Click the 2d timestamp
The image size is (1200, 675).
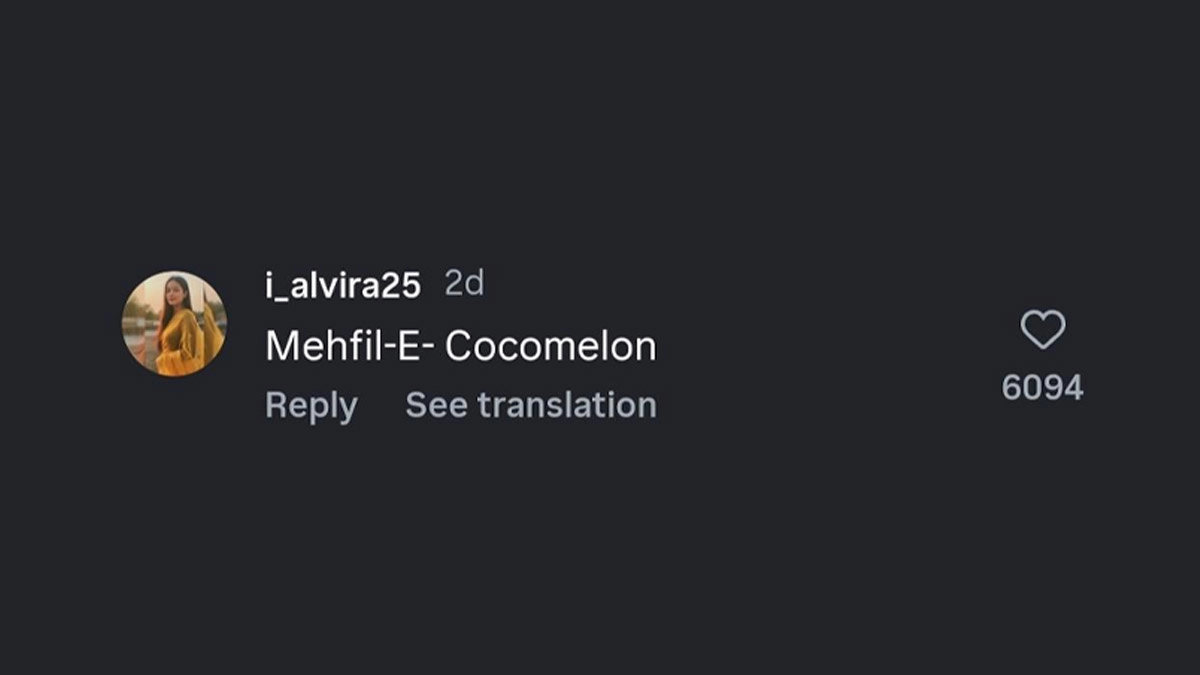coord(464,285)
